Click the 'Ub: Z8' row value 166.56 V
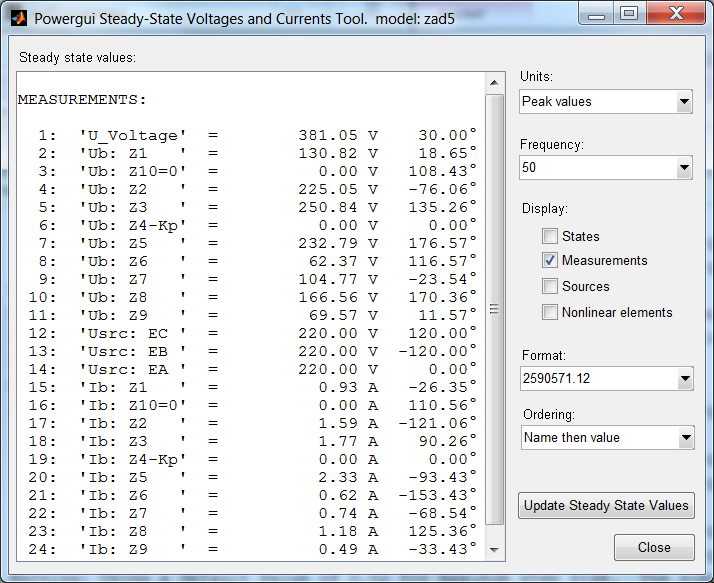Image resolution: width=714 pixels, height=583 pixels. coord(338,297)
